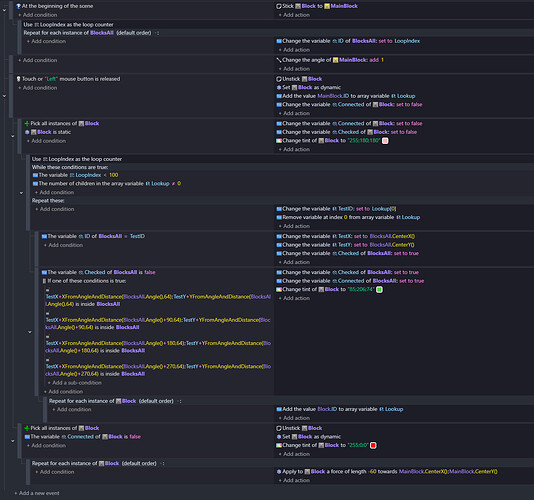534x500 pixels.
Task: Click the angle icon beside 'Change the angle of MainBlock'
Action: tap(279, 60)
